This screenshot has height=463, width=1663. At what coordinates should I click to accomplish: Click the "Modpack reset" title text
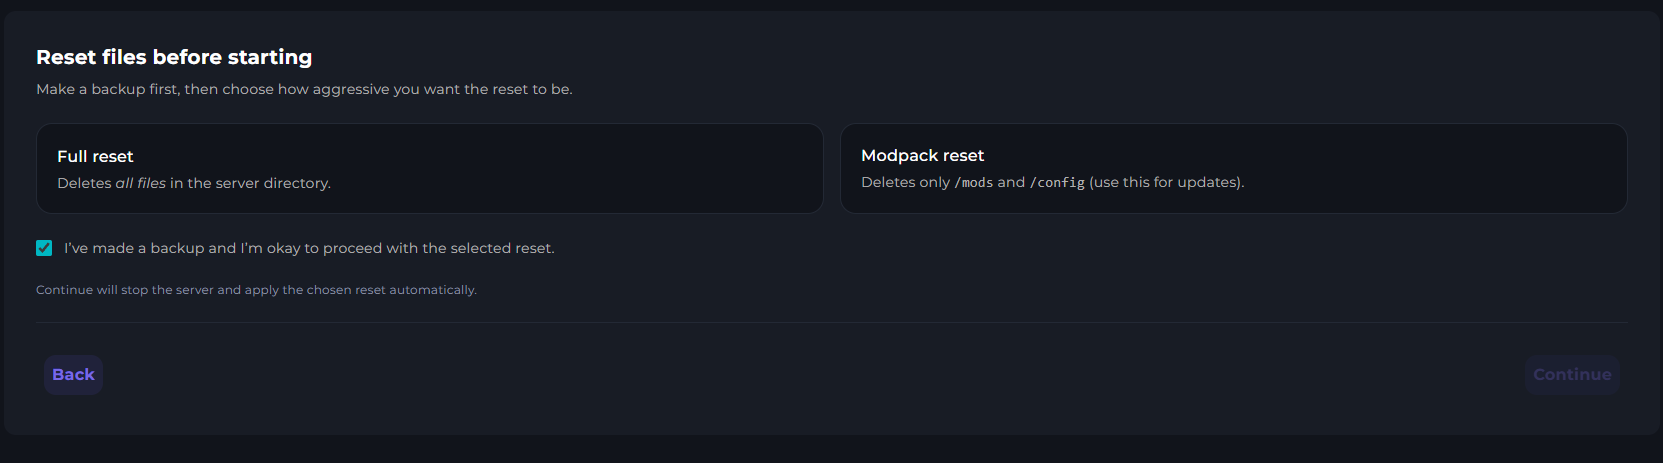point(922,155)
